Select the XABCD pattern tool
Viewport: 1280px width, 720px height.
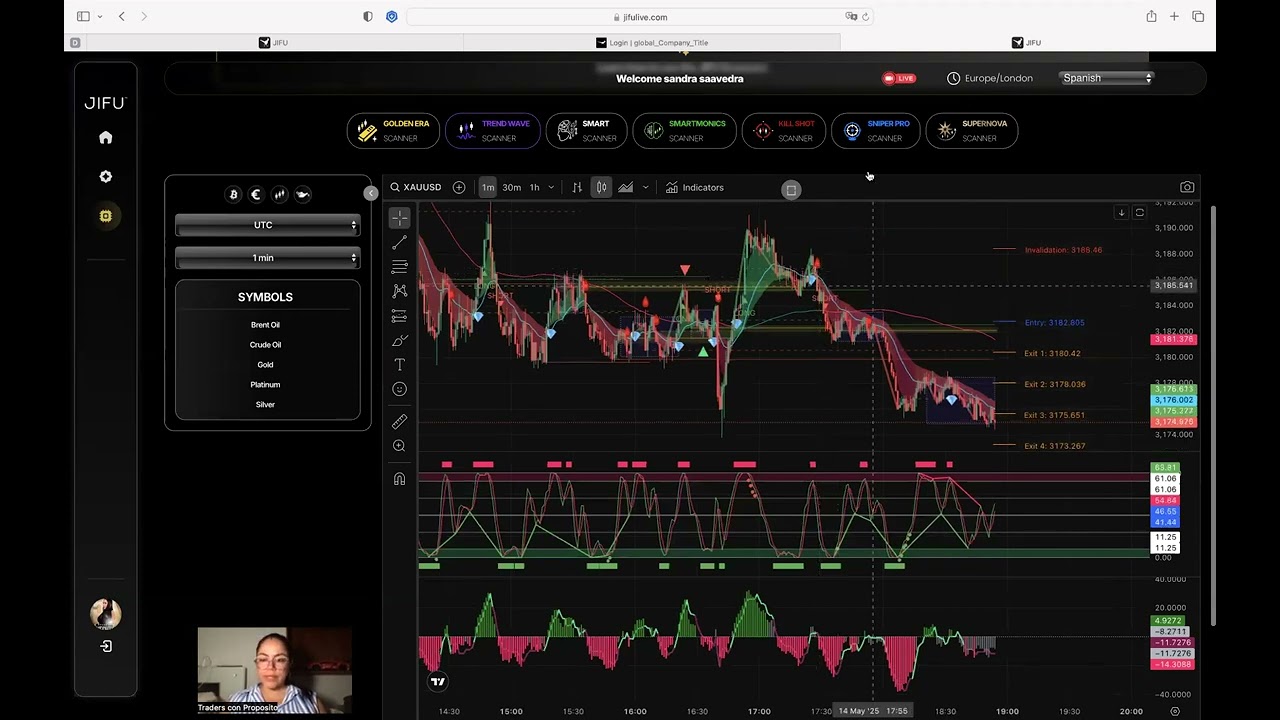399,291
